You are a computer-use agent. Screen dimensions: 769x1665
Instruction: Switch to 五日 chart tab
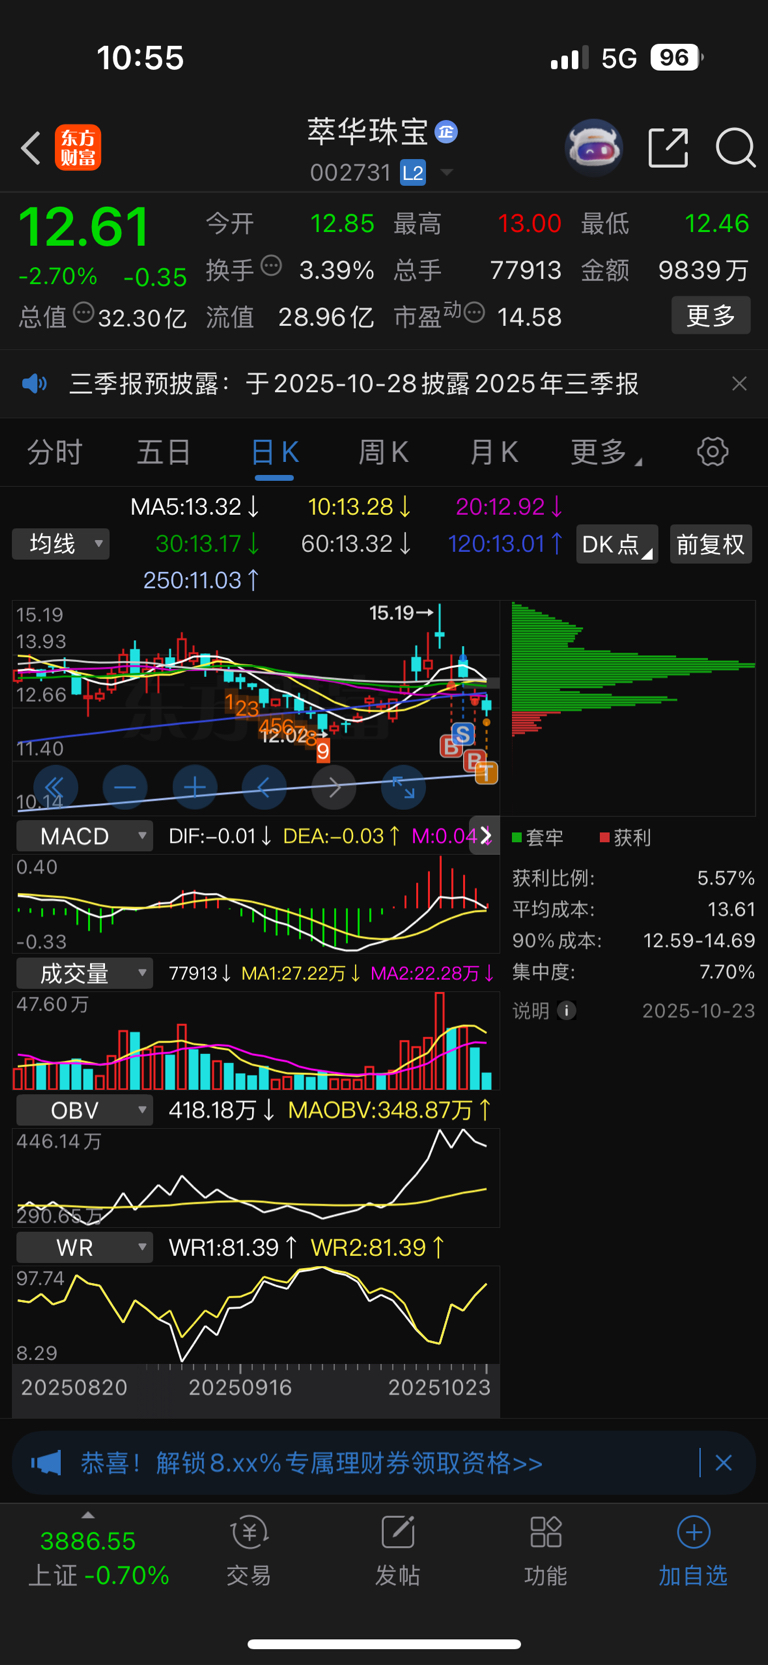click(x=164, y=452)
